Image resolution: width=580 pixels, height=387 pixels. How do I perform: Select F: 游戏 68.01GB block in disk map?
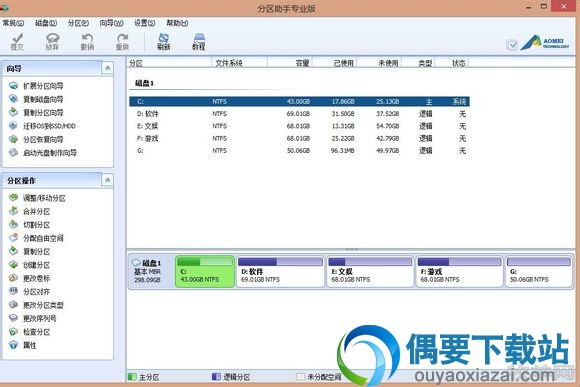pyautogui.click(x=459, y=272)
